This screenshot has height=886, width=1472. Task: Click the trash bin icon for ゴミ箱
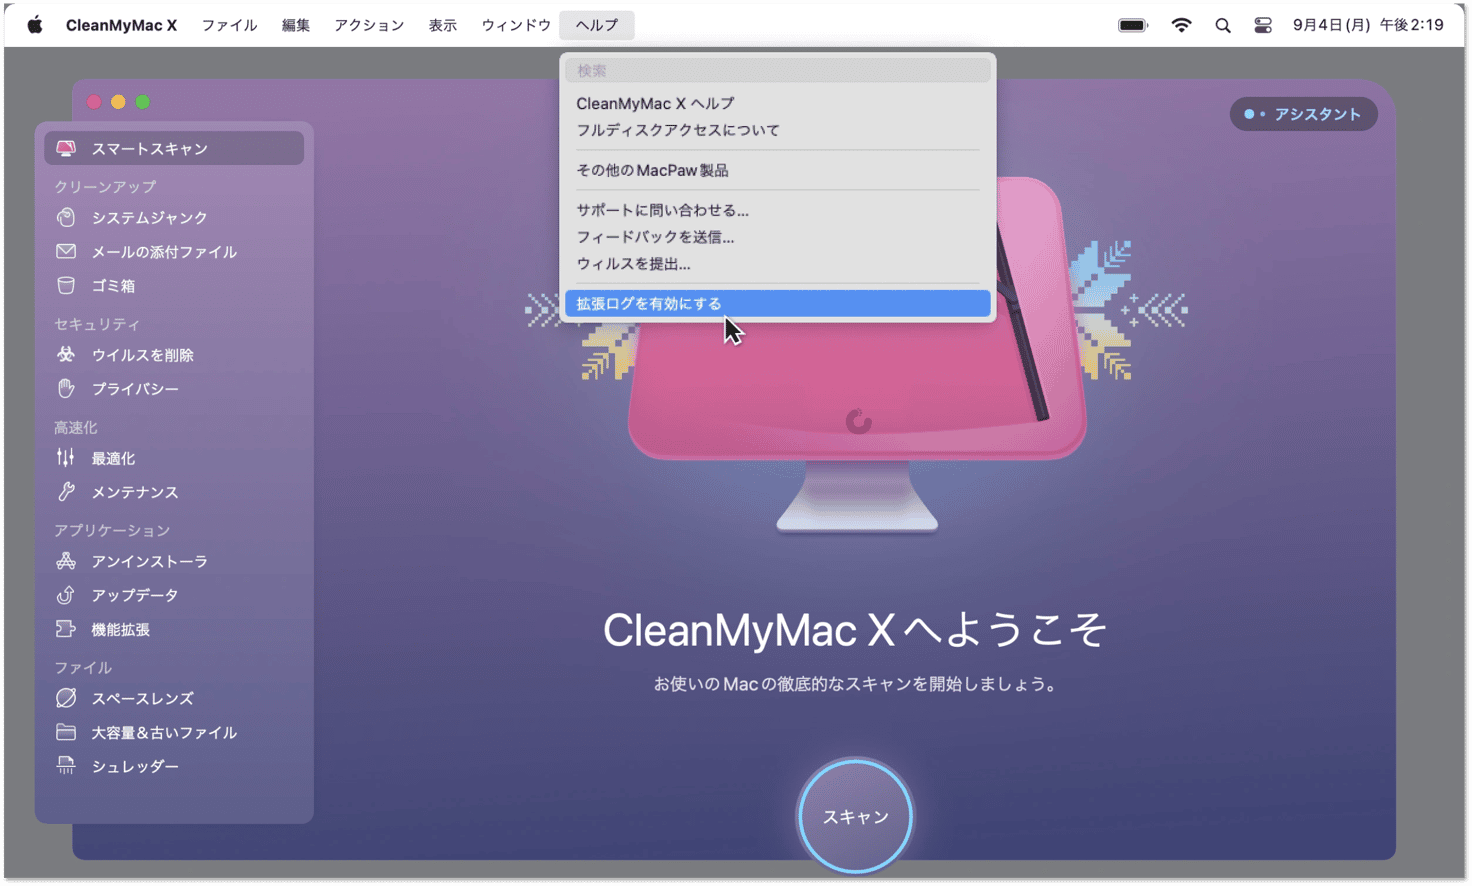66,285
